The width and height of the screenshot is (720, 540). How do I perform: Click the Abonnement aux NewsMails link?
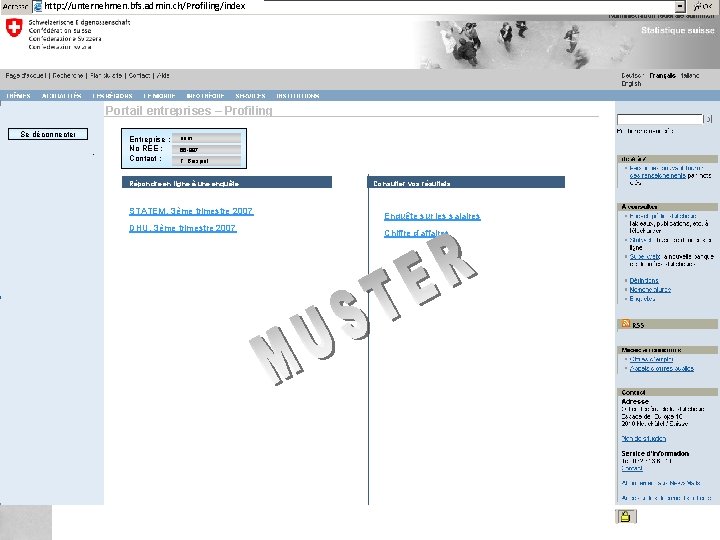click(661, 483)
